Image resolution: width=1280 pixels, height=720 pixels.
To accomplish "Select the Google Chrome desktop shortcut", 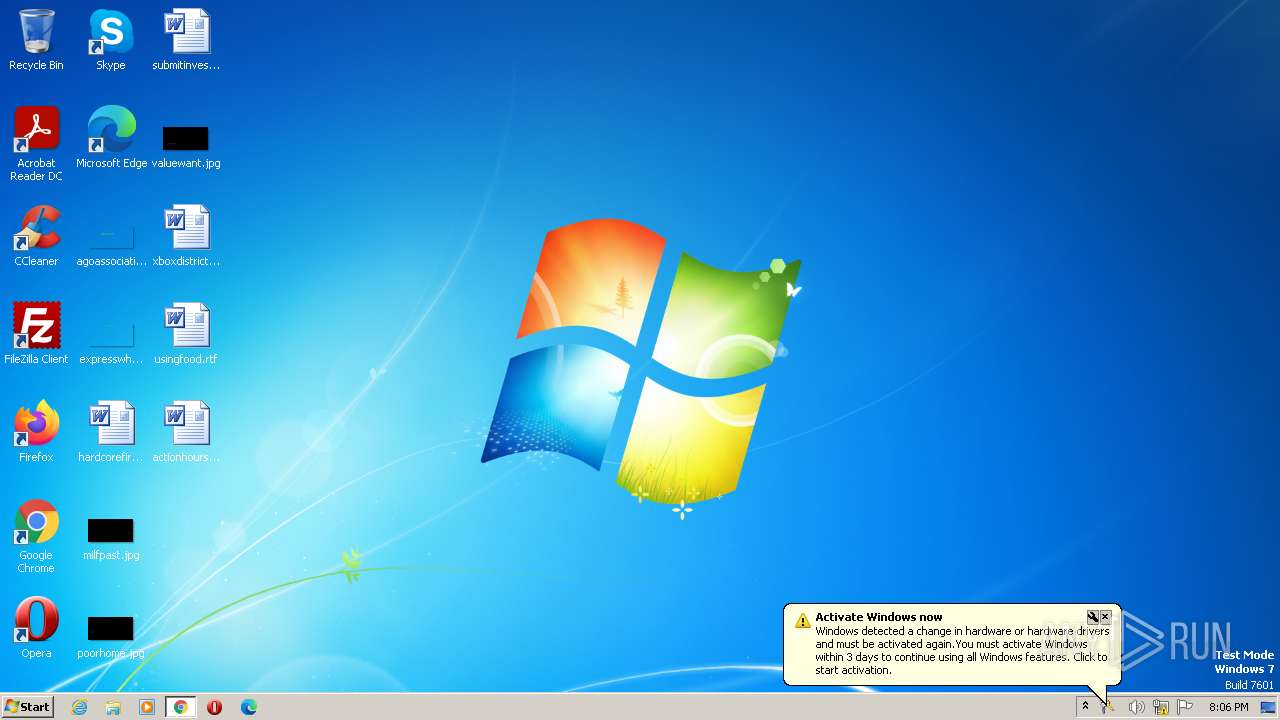I will [x=36, y=536].
